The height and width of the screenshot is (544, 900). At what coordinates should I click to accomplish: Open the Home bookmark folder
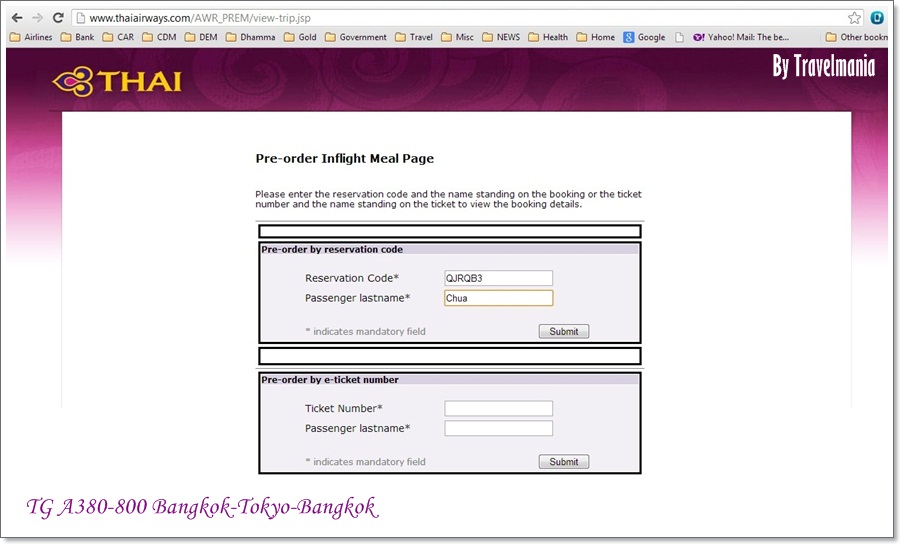pos(596,37)
